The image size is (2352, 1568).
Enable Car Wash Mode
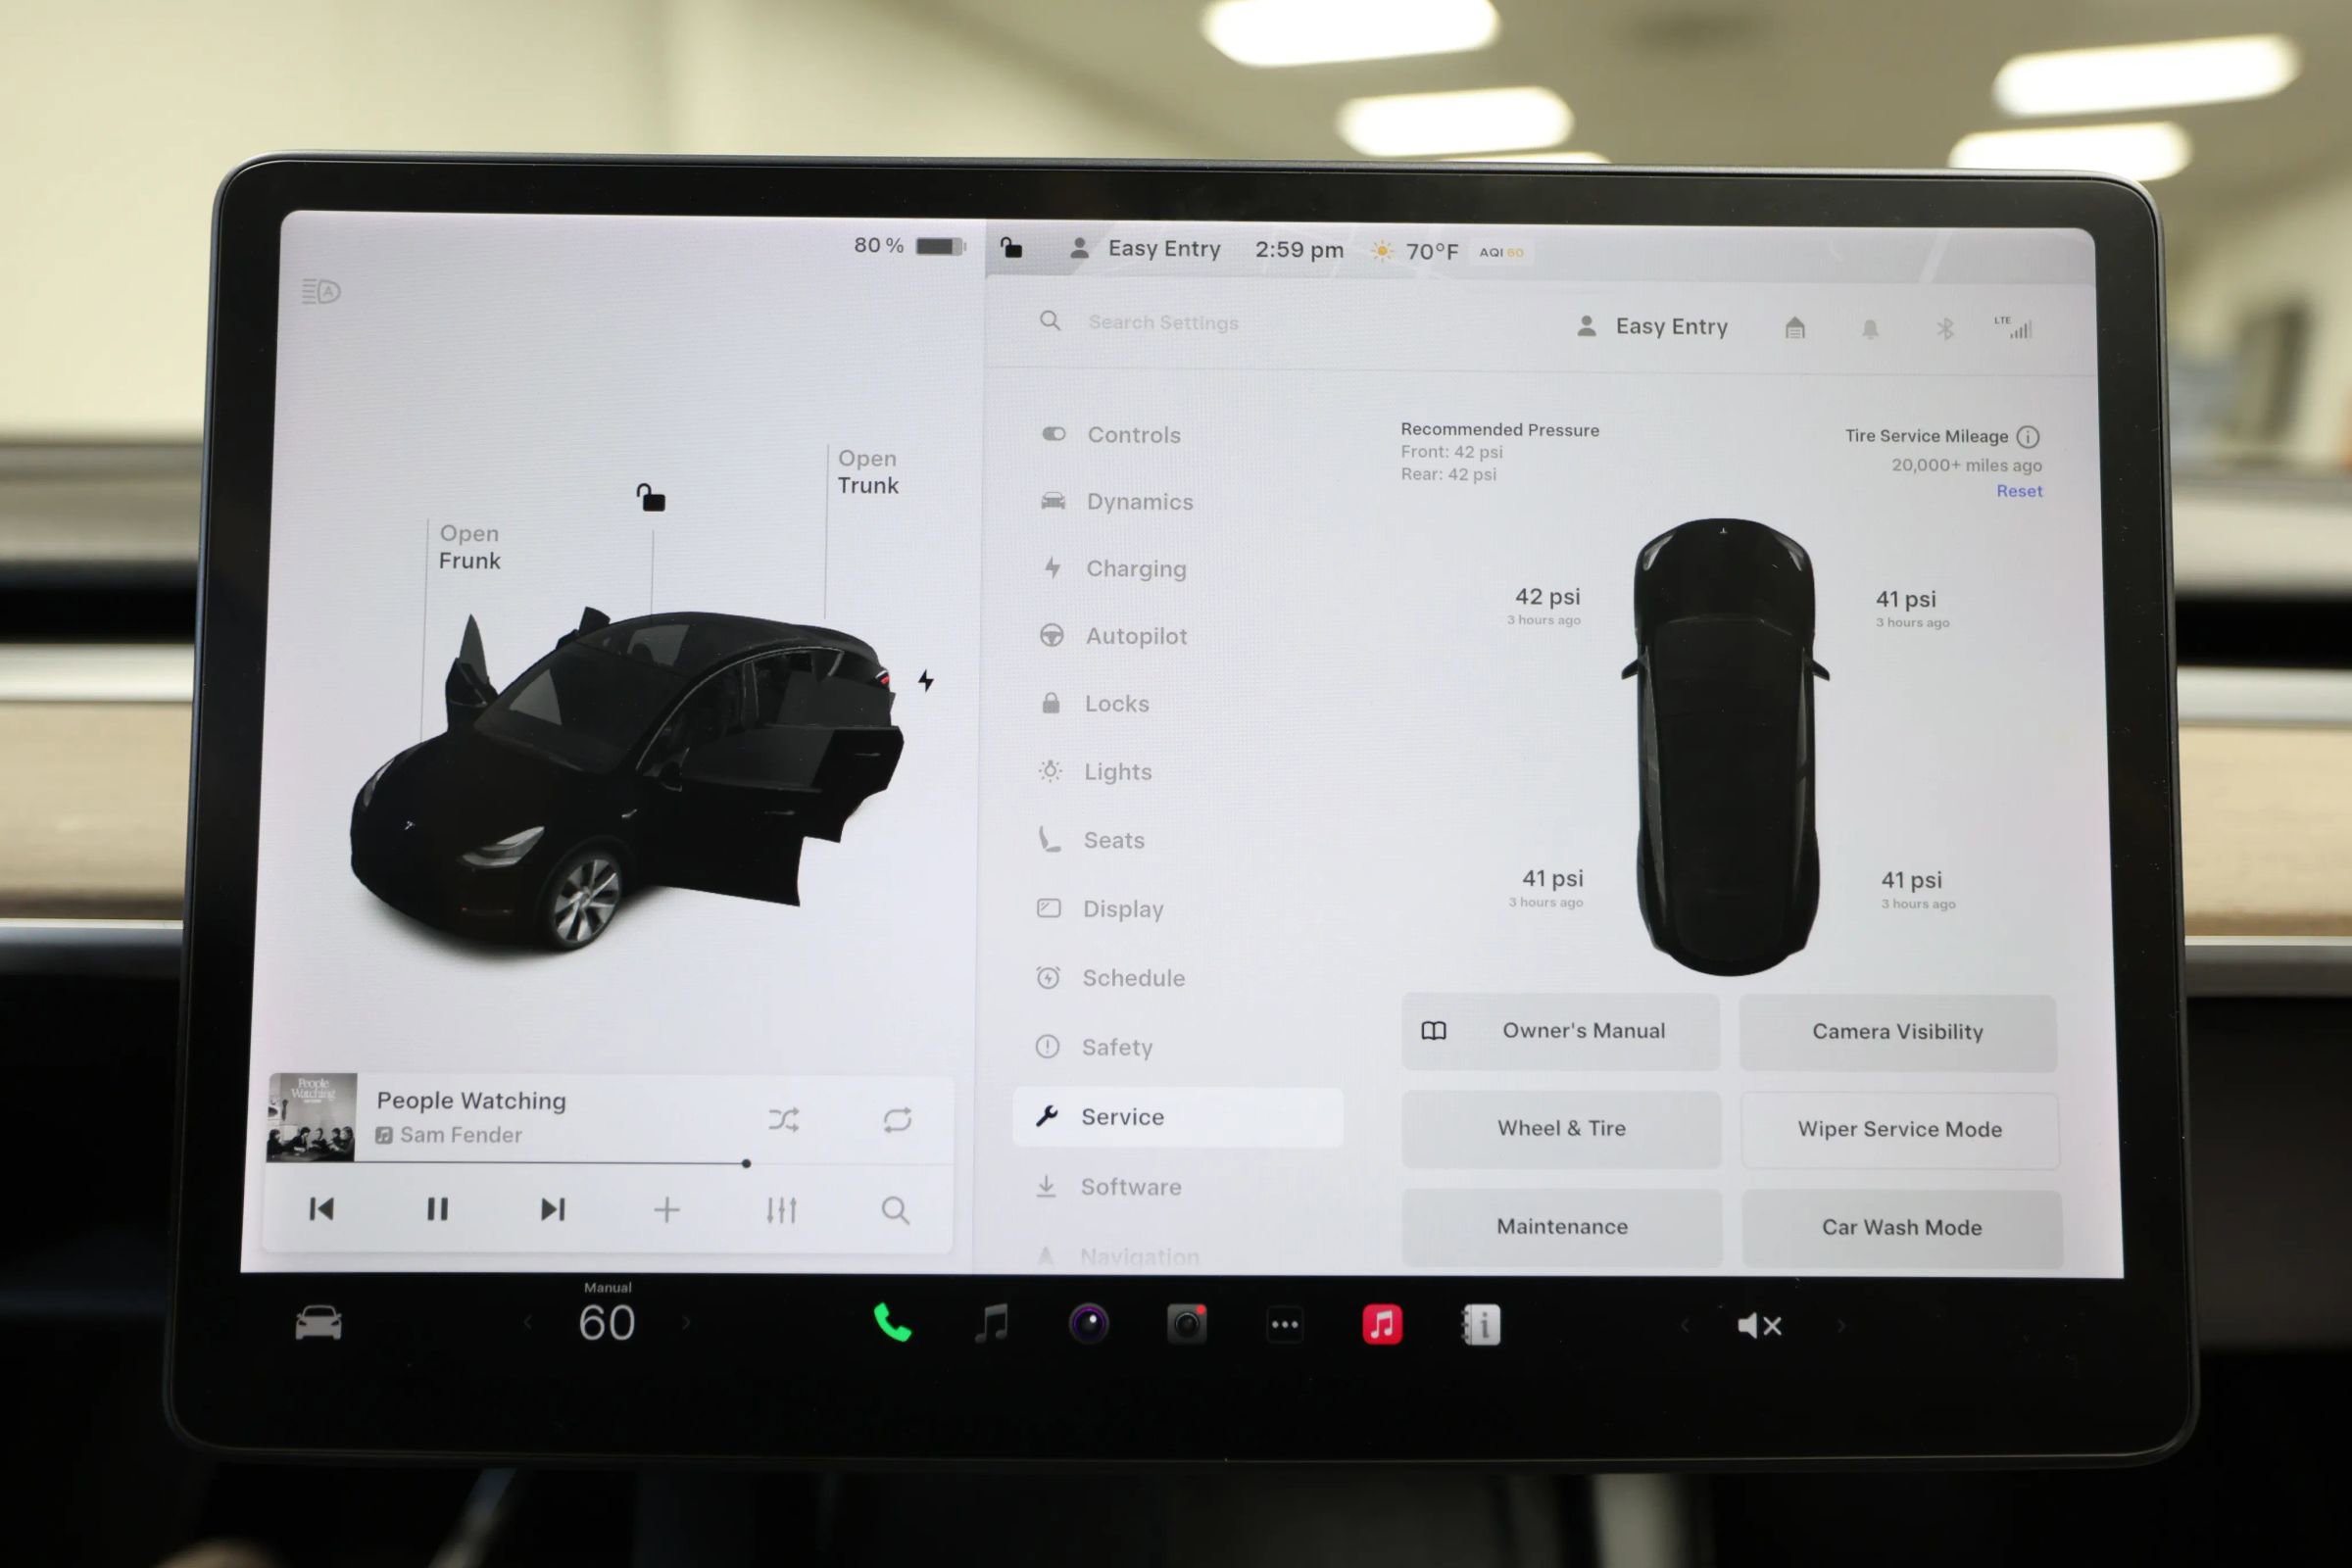point(1900,1227)
